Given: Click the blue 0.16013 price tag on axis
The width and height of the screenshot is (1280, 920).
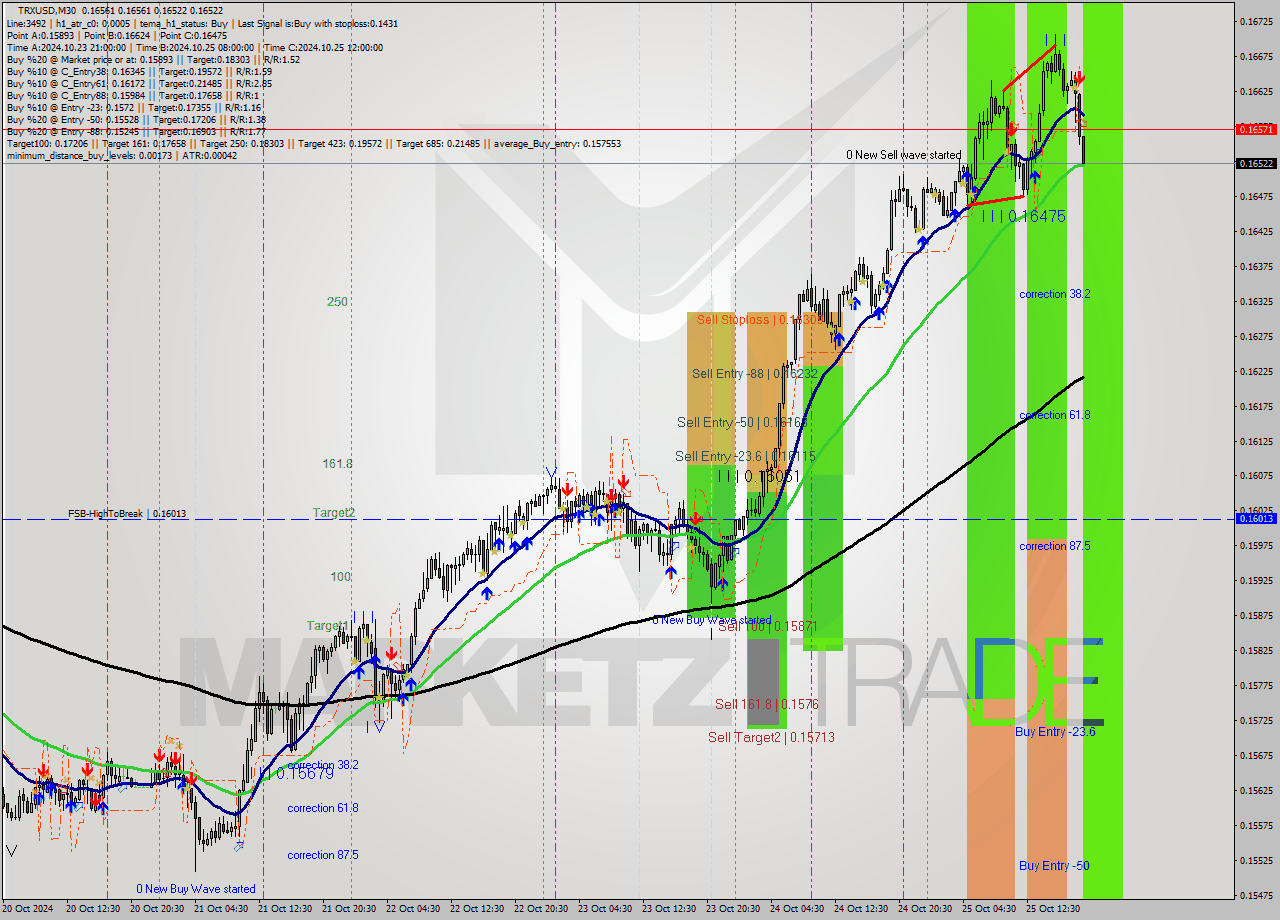Looking at the screenshot, I should pos(1255,519).
